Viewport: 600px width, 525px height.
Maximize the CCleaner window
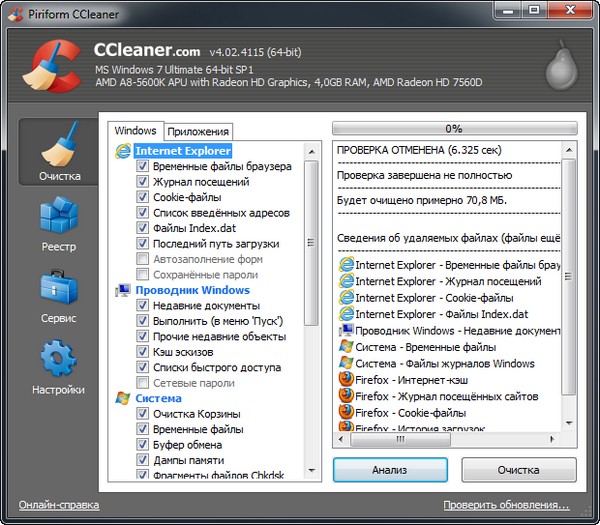pos(534,10)
